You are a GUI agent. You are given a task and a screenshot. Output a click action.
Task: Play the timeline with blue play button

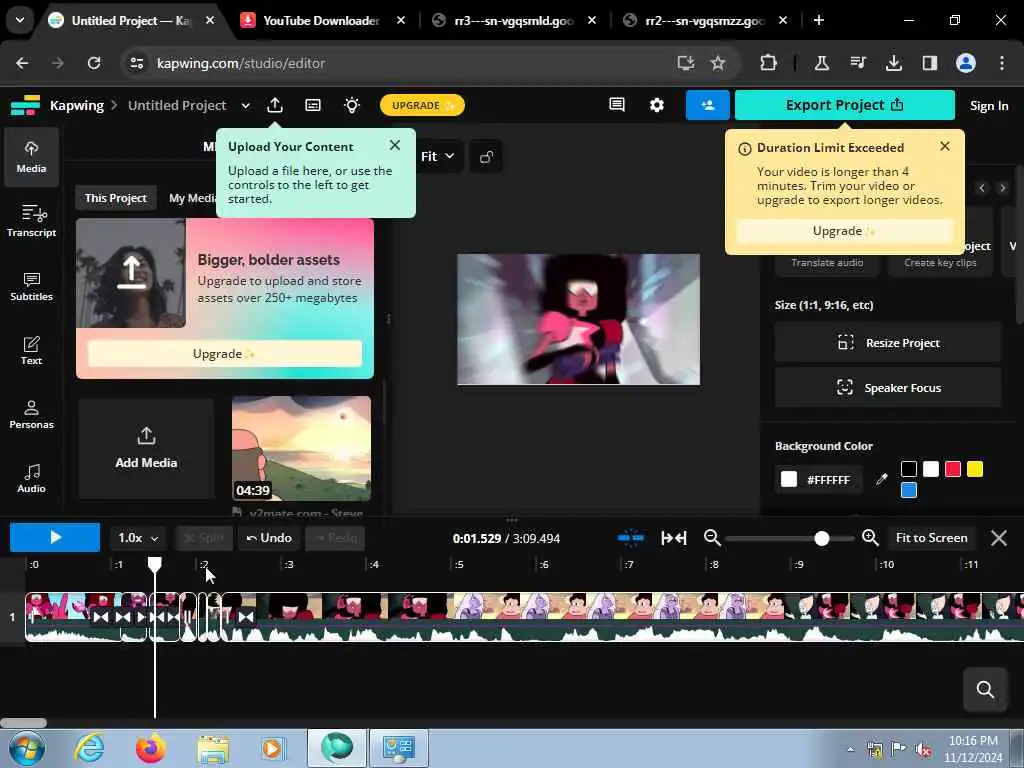(x=55, y=537)
